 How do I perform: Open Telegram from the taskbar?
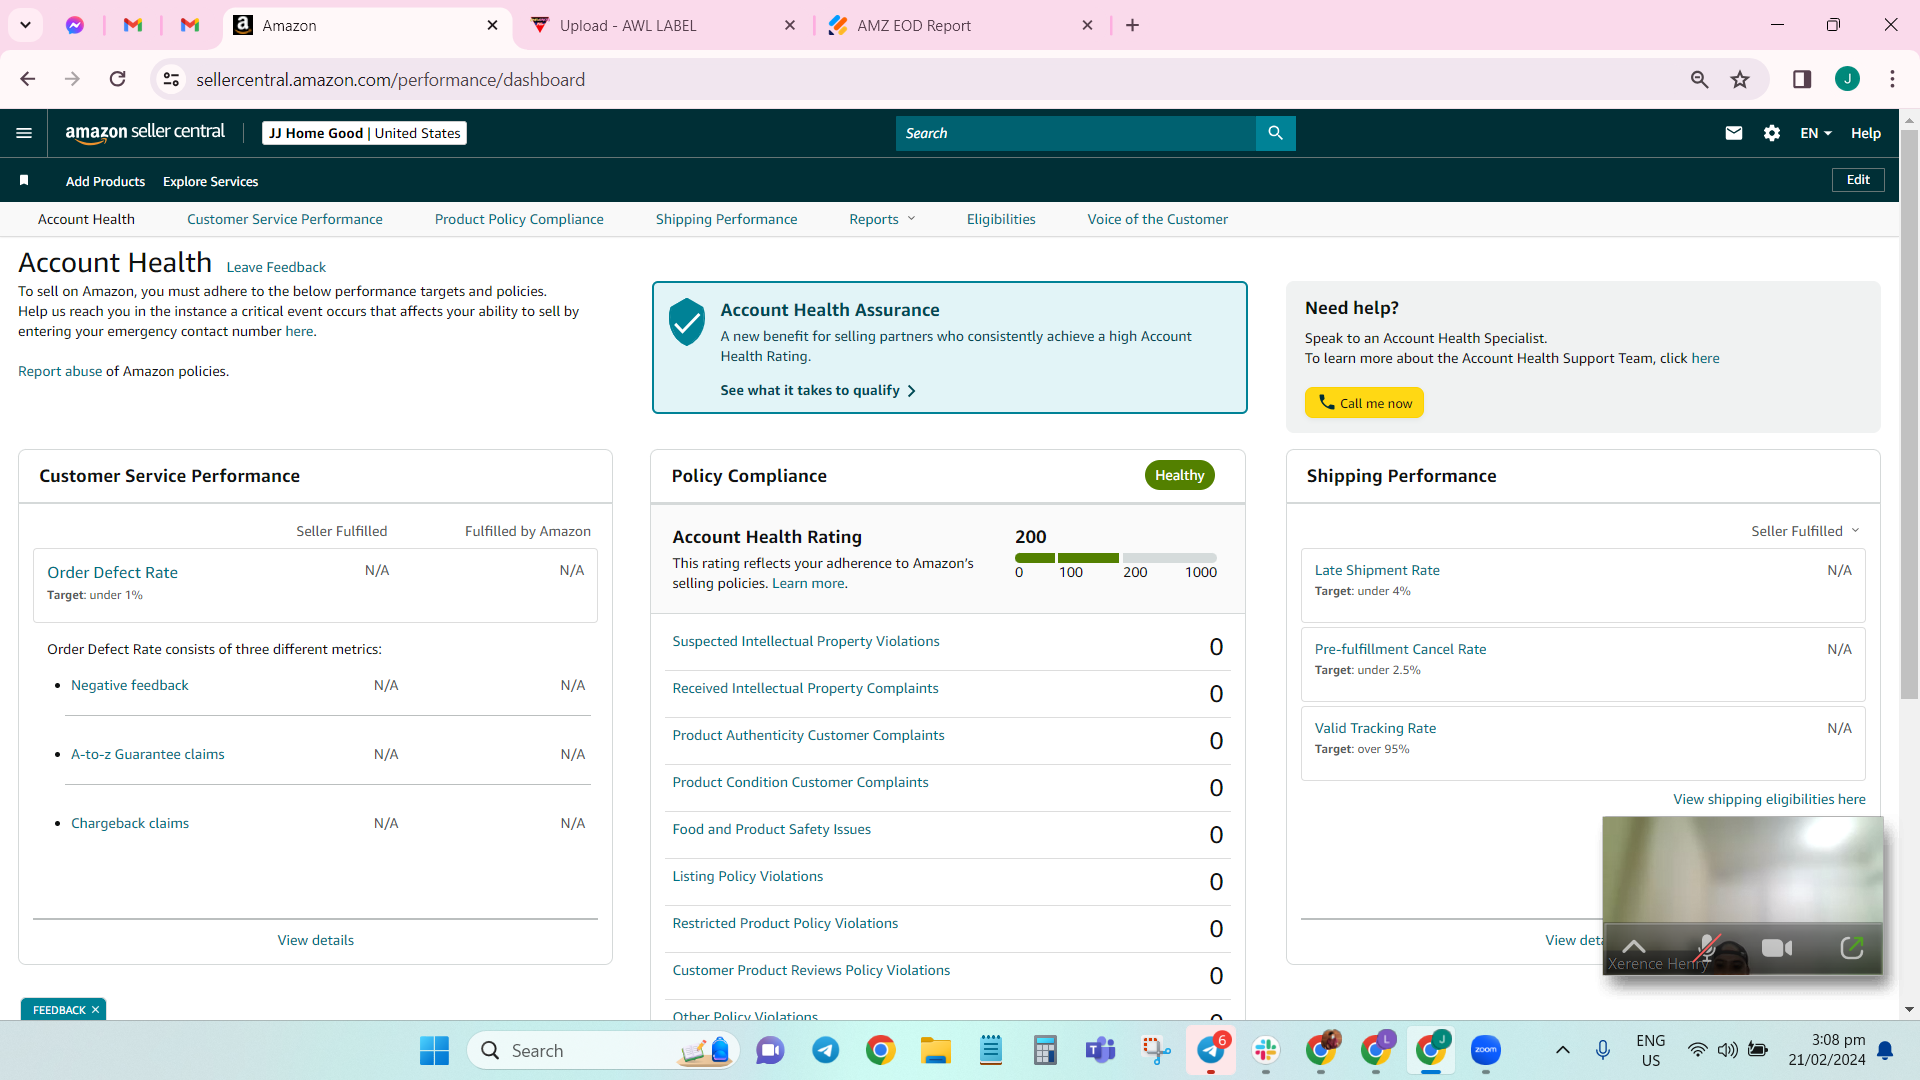point(825,1050)
